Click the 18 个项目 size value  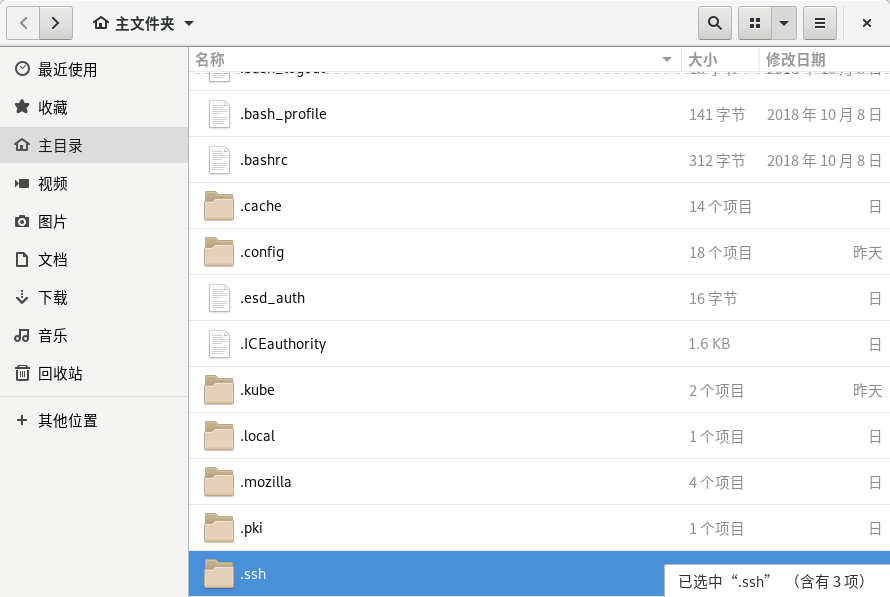720,253
